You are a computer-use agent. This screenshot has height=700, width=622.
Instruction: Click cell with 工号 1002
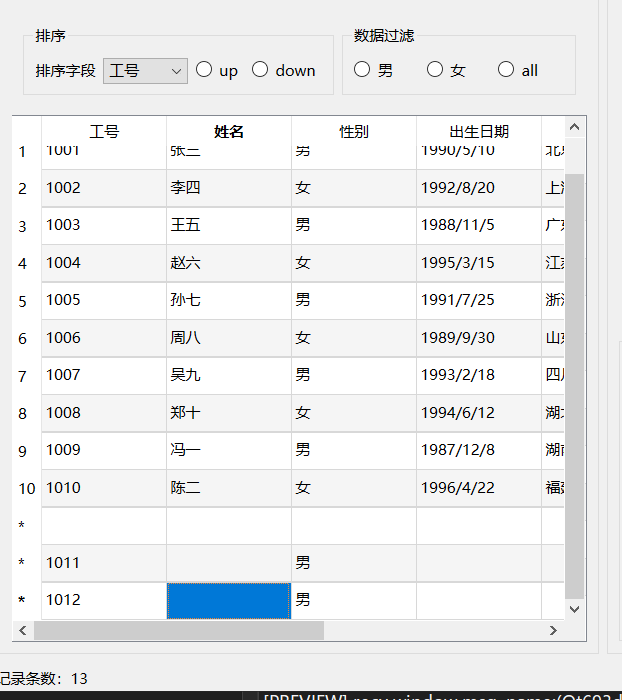(x=104, y=188)
